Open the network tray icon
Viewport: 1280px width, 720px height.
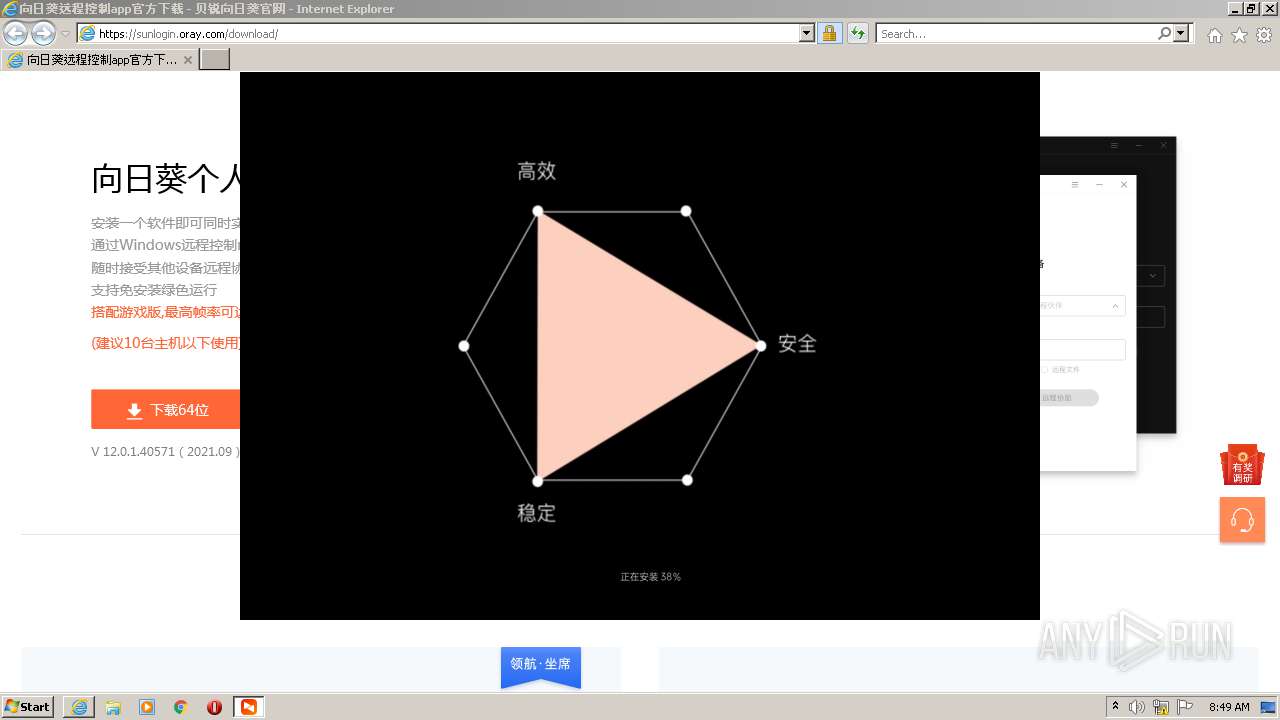click(1161, 707)
